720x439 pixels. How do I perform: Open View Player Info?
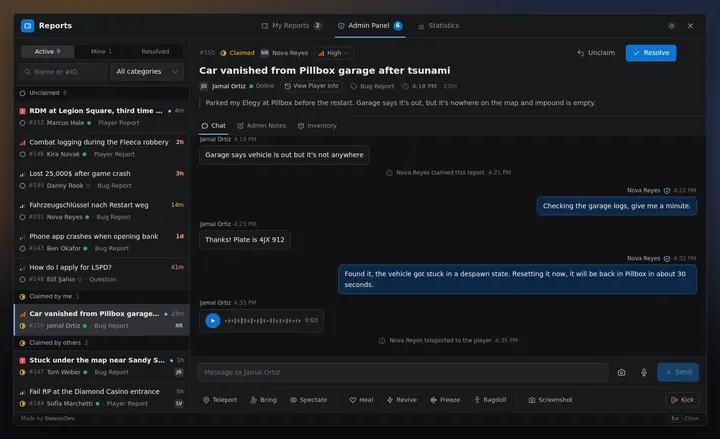(x=311, y=86)
